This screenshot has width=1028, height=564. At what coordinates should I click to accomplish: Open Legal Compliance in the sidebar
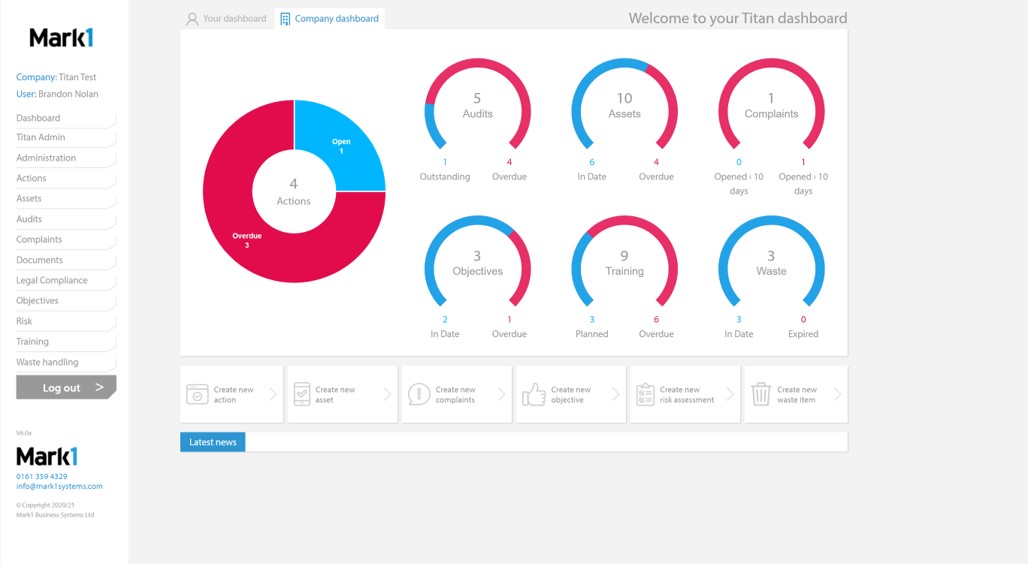pyautogui.click(x=52, y=281)
